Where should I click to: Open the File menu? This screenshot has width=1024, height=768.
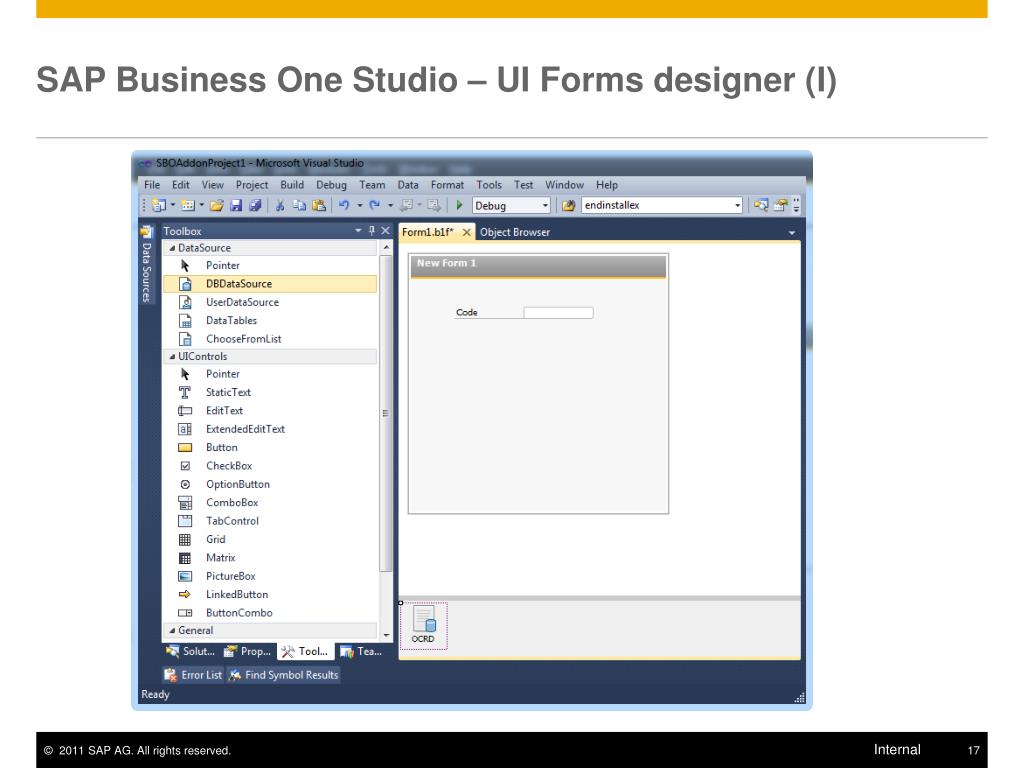(x=152, y=185)
